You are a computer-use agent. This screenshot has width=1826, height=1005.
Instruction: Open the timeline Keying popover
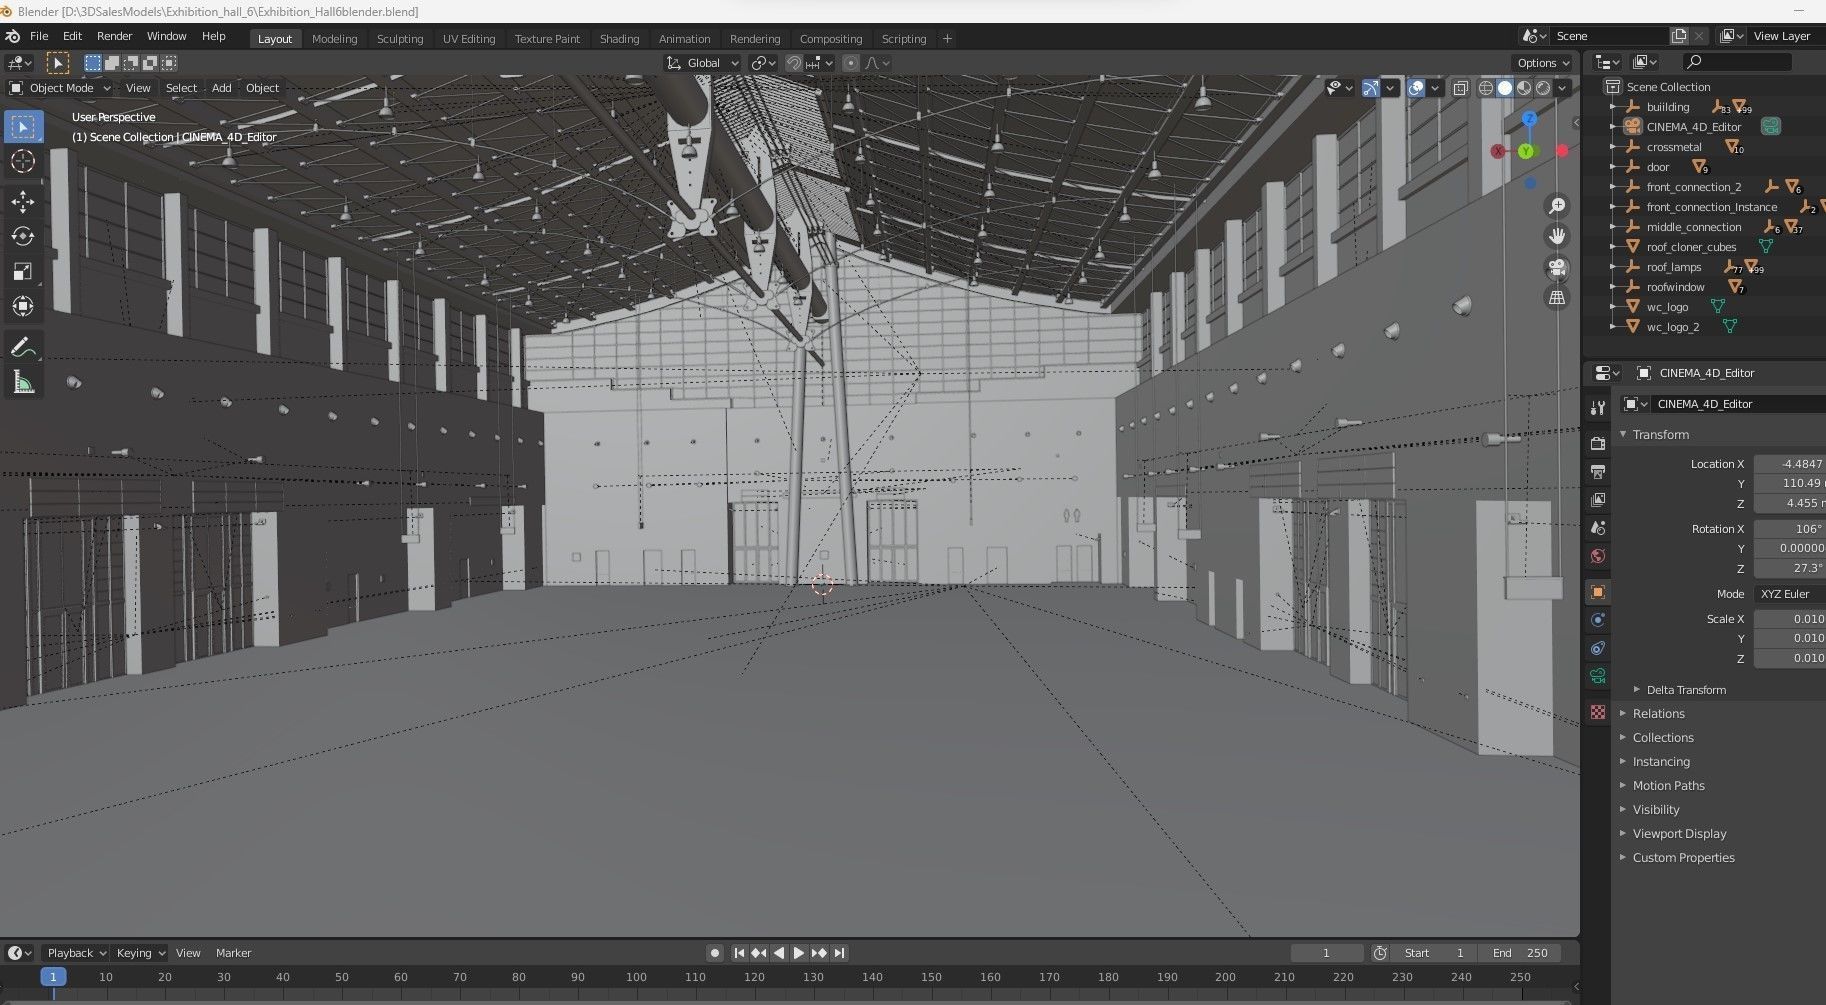[140, 953]
